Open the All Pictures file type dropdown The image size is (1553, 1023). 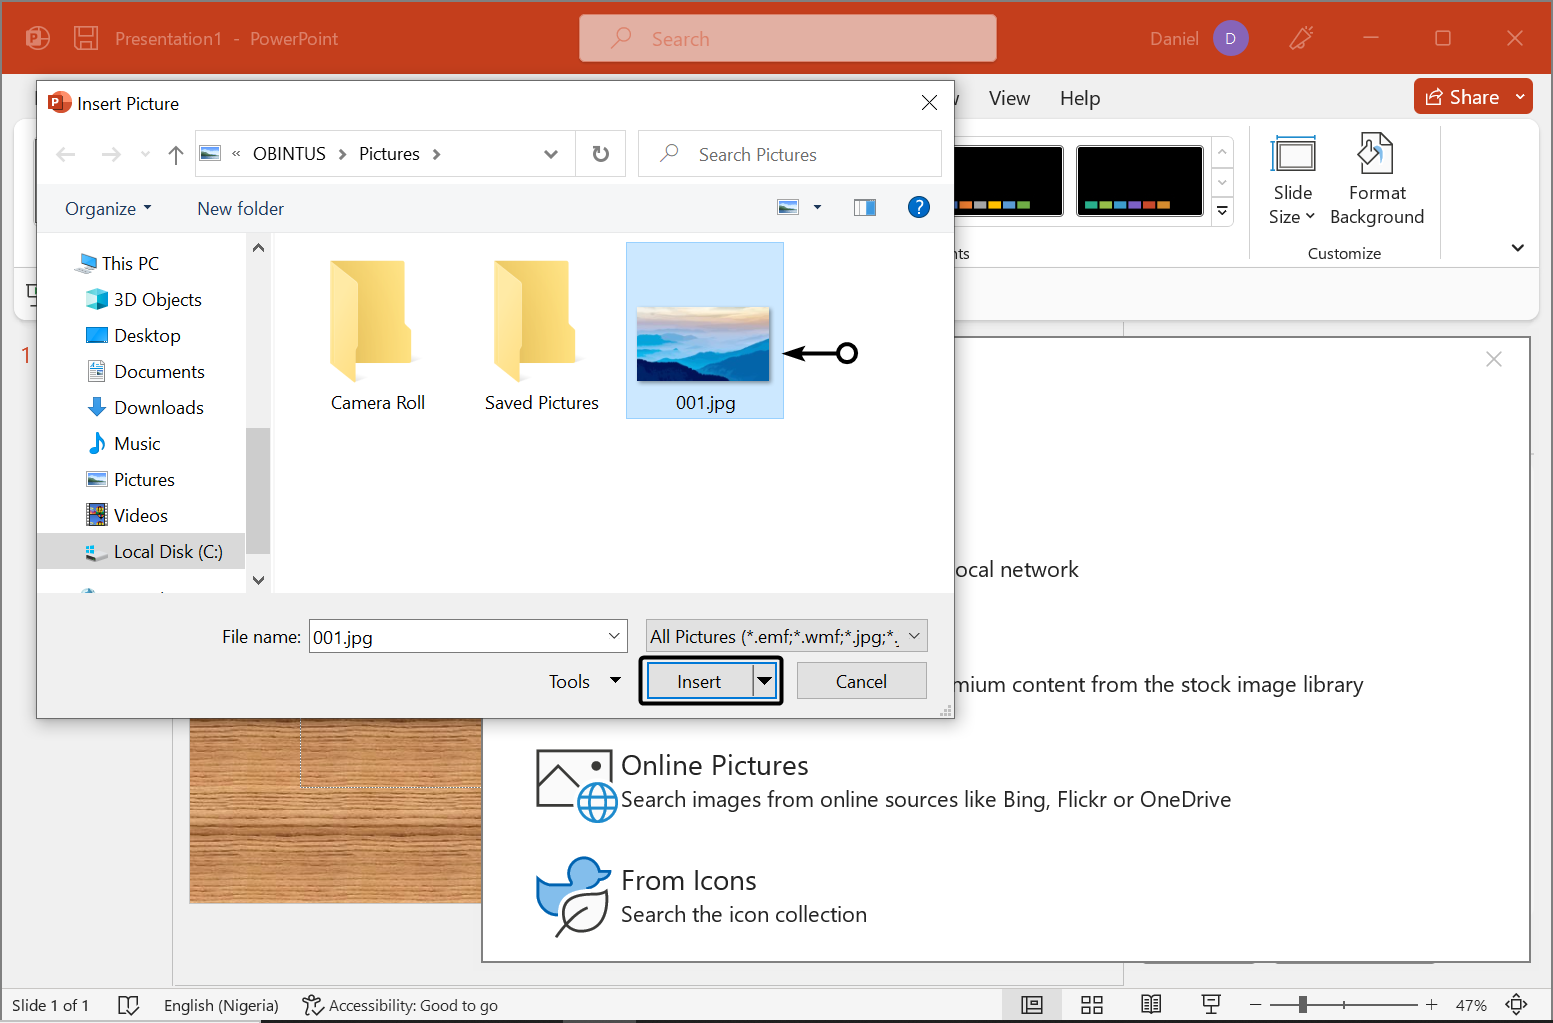point(786,636)
